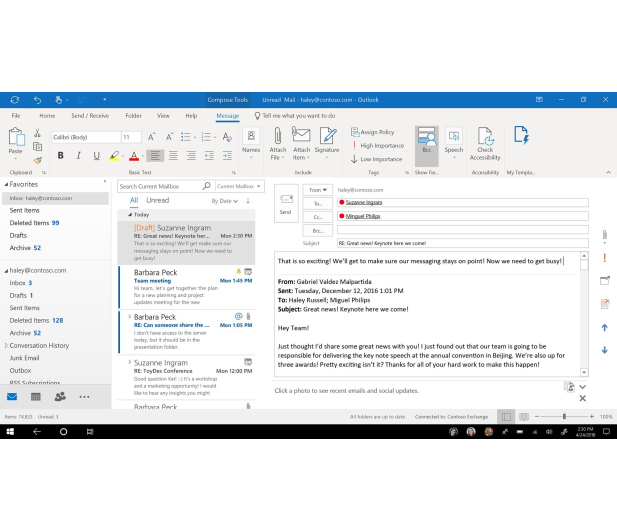Switch to the Home tab
This screenshot has width=617, height=530.
(x=47, y=116)
